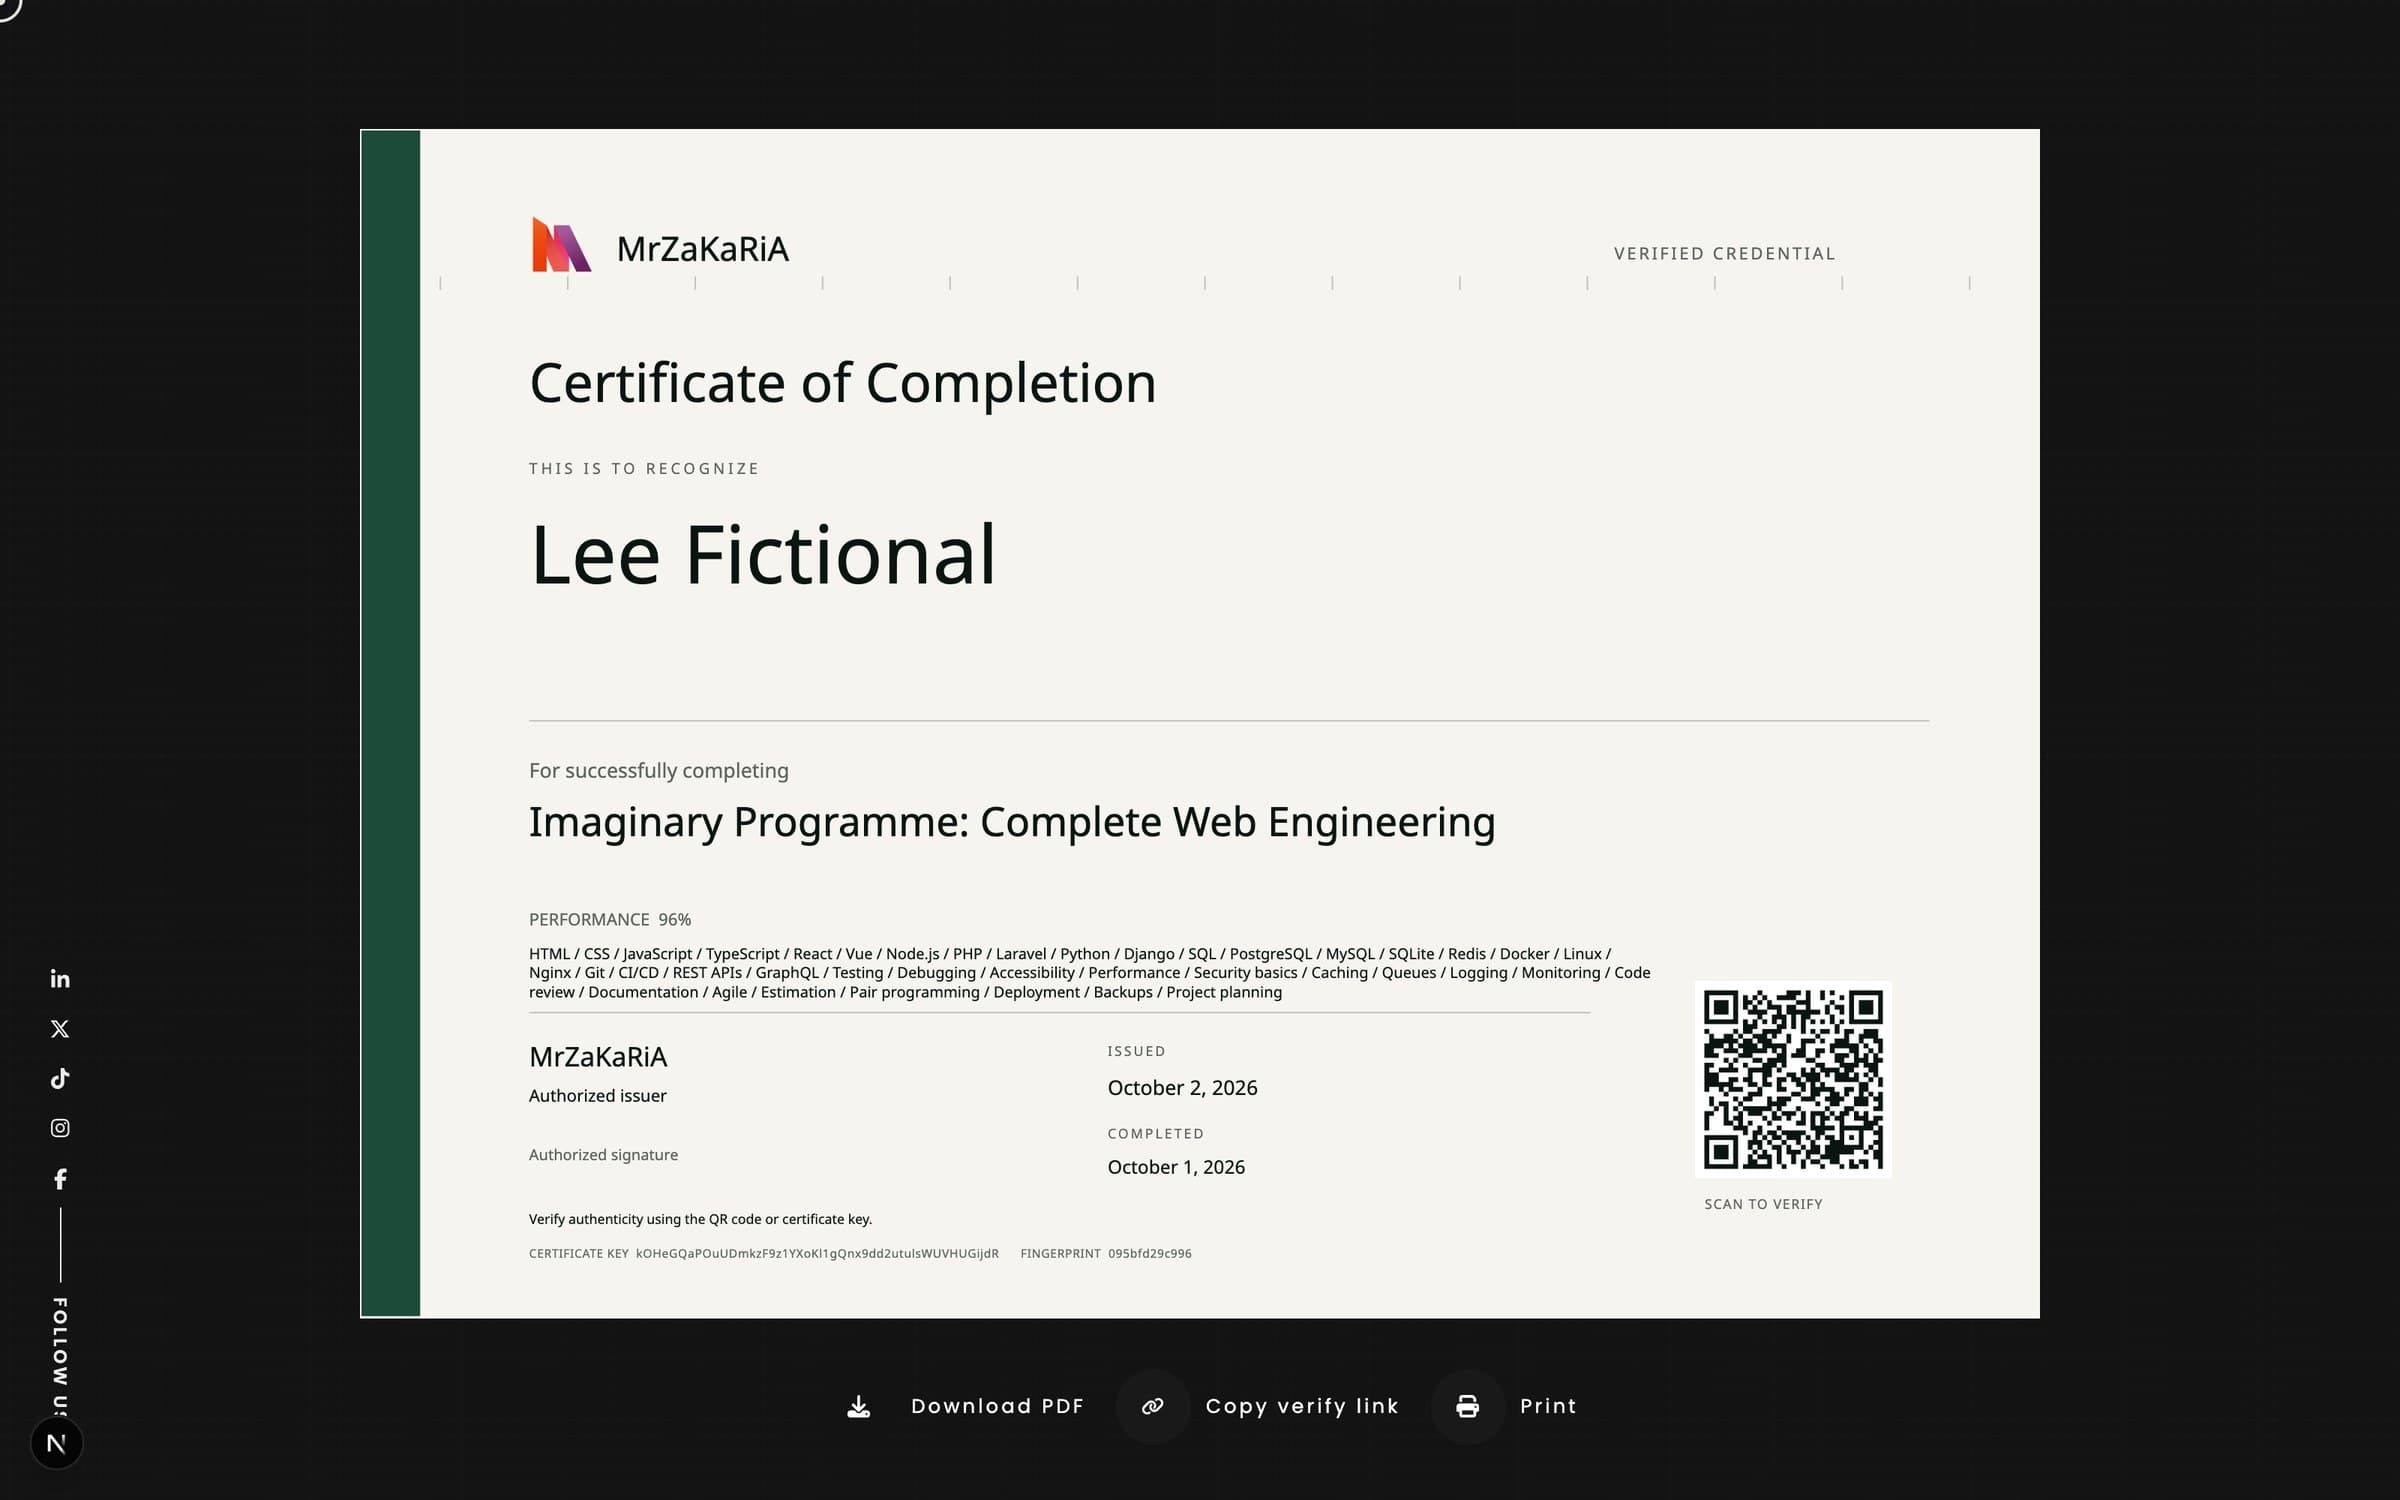
Task: Click the MrZaKaRiA logo mark
Action: click(x=561, y=245)
